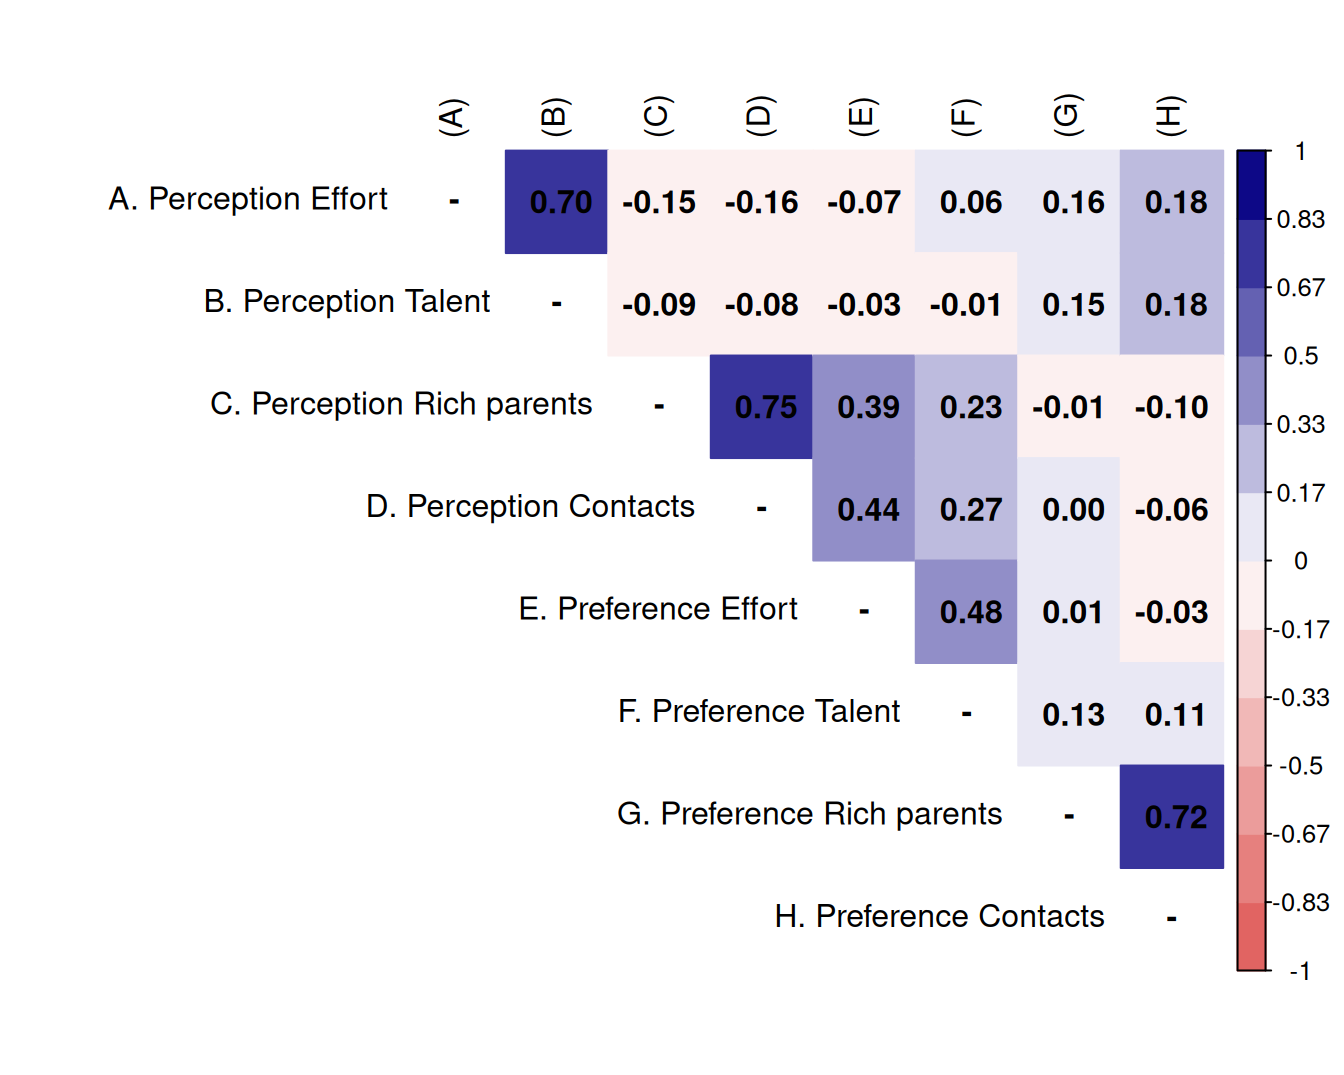
Task: Select the 0.72 cell in row G
Action: point(1172,817)
